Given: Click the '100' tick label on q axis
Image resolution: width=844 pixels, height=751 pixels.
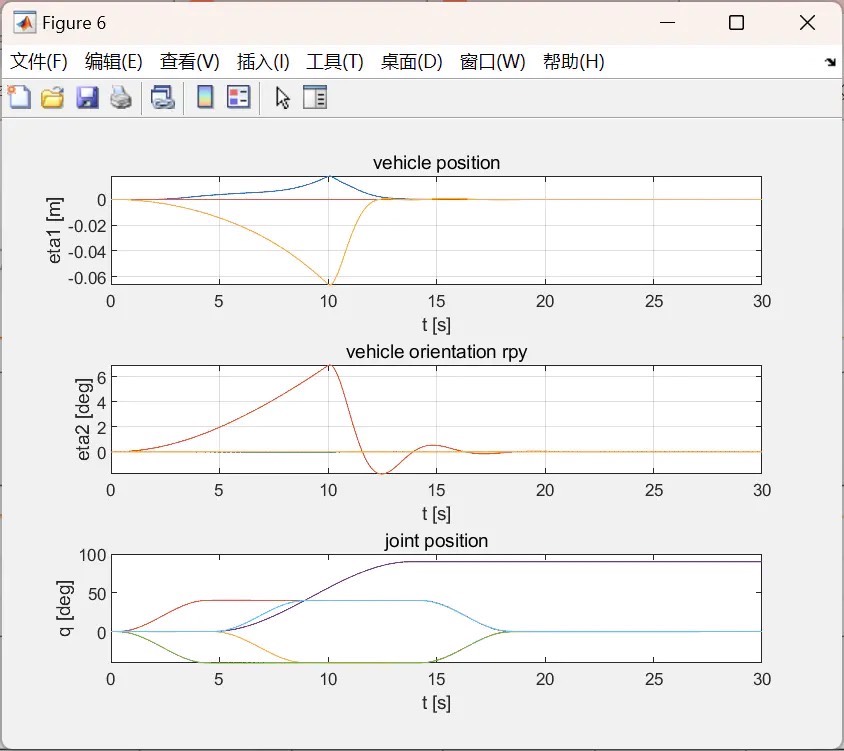Looking at the screenshot, I should click(x=93, y=555).
